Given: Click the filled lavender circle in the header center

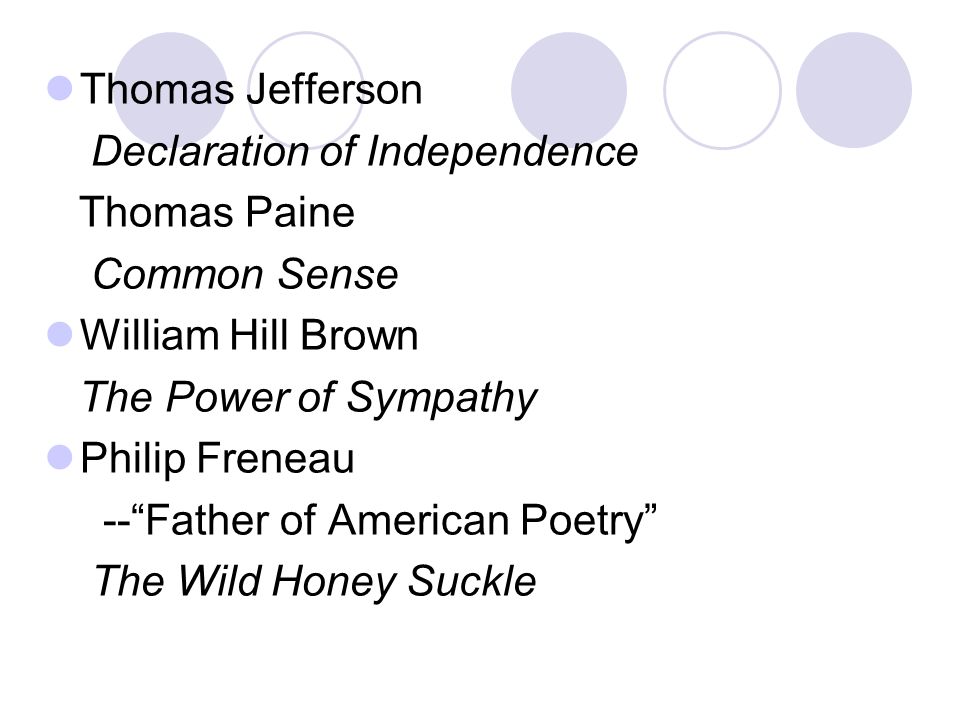Looking at the screenshot, I should pos(569,89).
